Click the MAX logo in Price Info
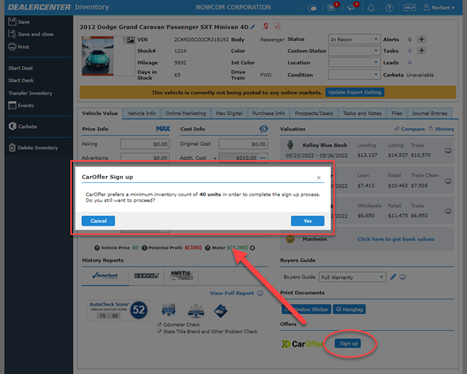Image resolution: width=467 pixels, height=374 pixels. 163,129
